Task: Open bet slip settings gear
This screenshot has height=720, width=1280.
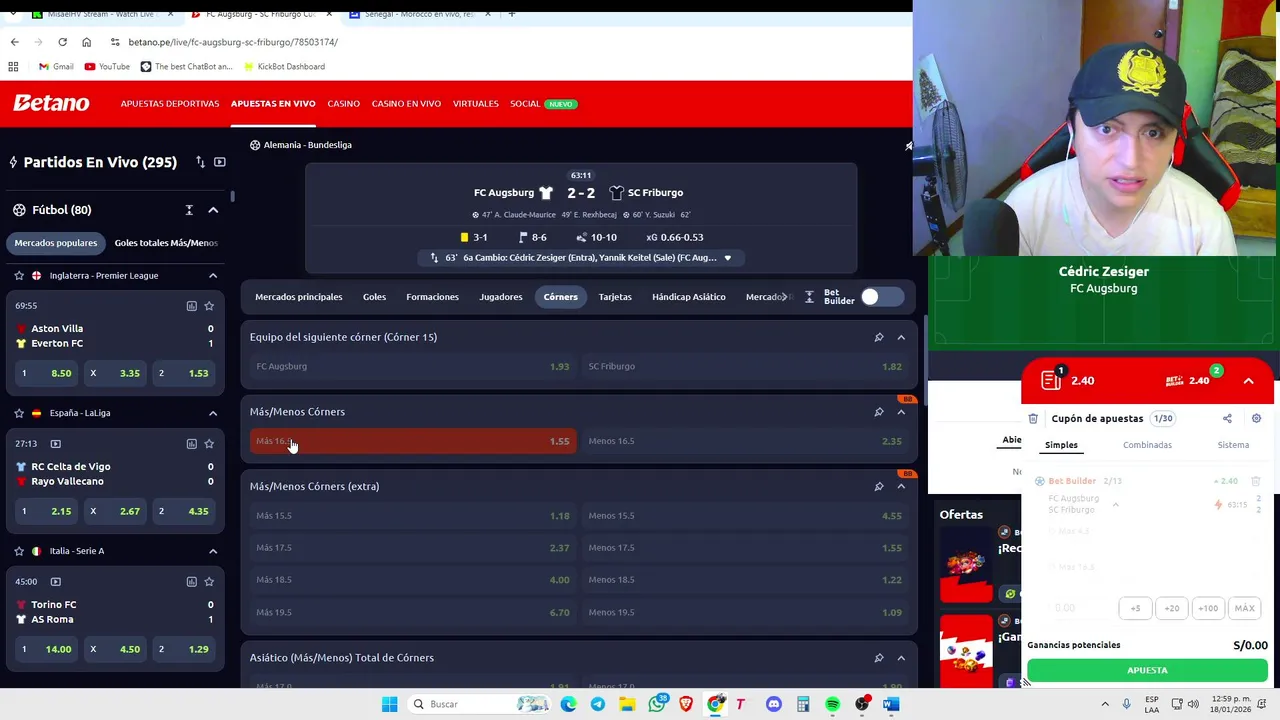Action: tap(1256, 419)
